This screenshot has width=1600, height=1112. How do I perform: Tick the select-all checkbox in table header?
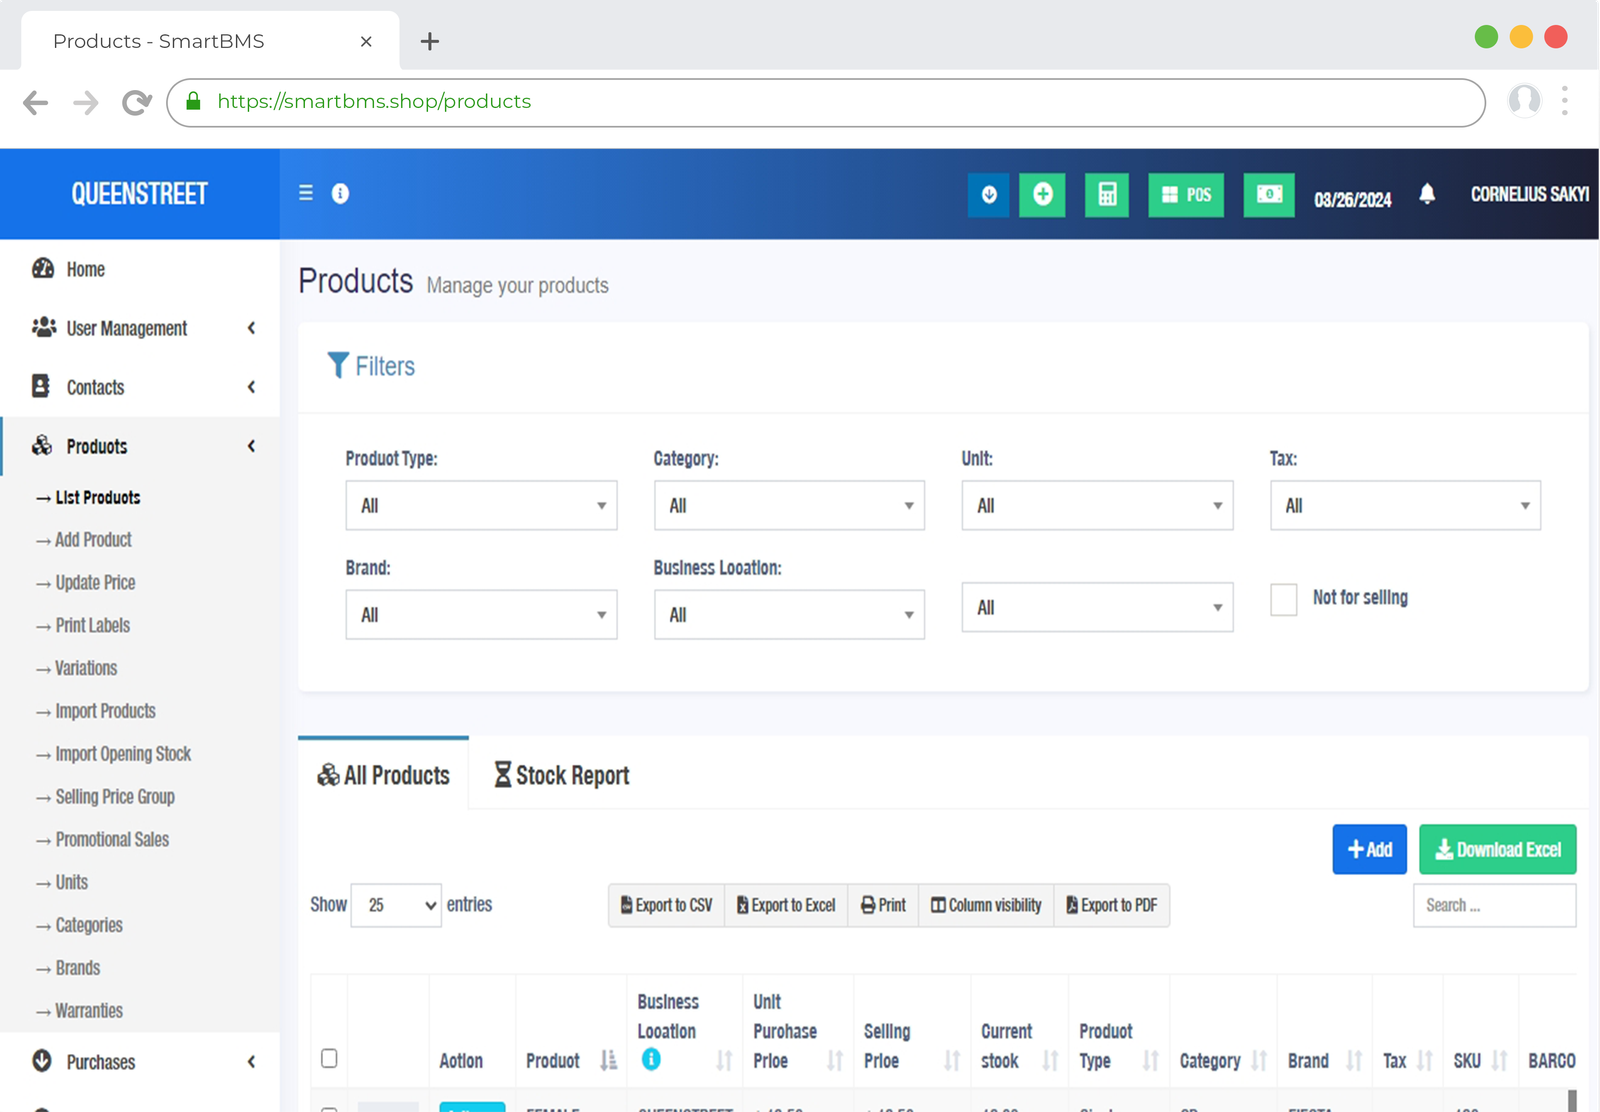(329, 1058)
